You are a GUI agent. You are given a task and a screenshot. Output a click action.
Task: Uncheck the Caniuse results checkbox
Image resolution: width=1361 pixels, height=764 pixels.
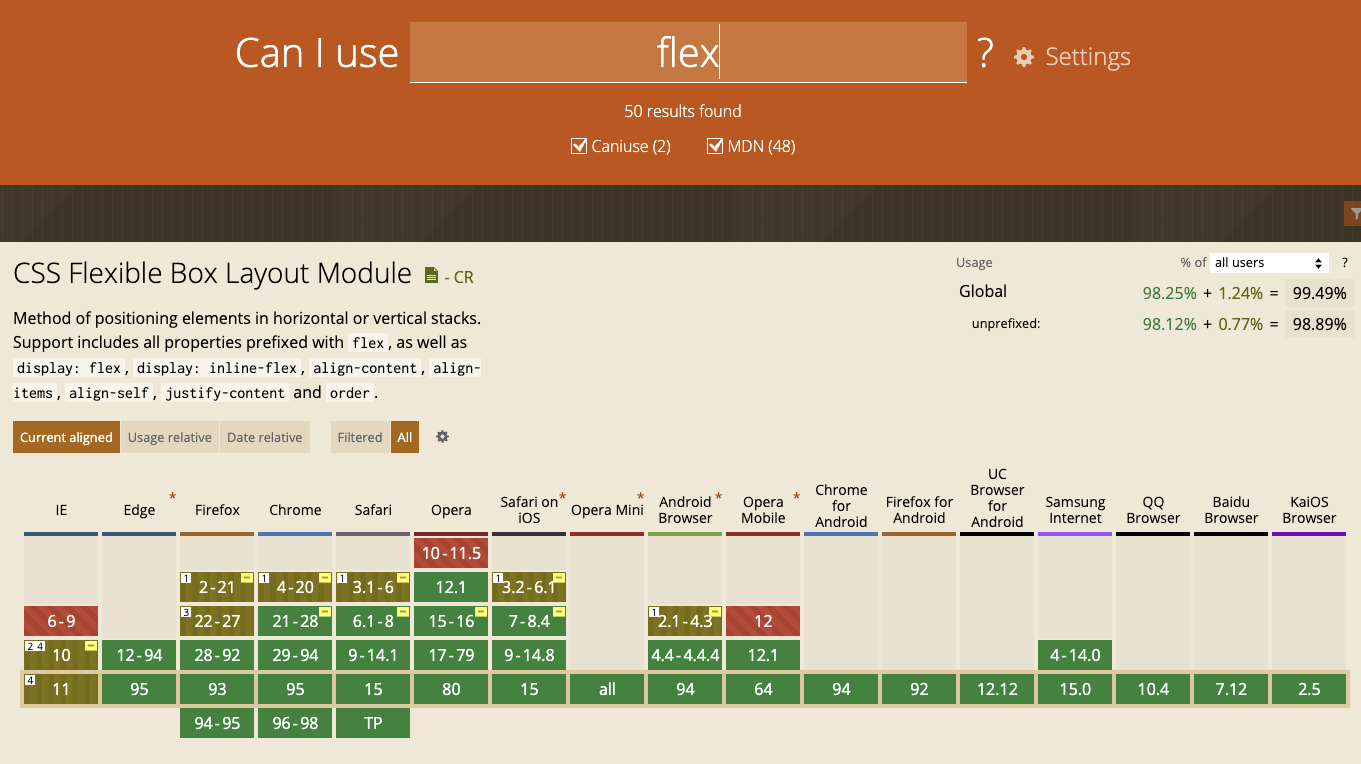pos(579,145)
